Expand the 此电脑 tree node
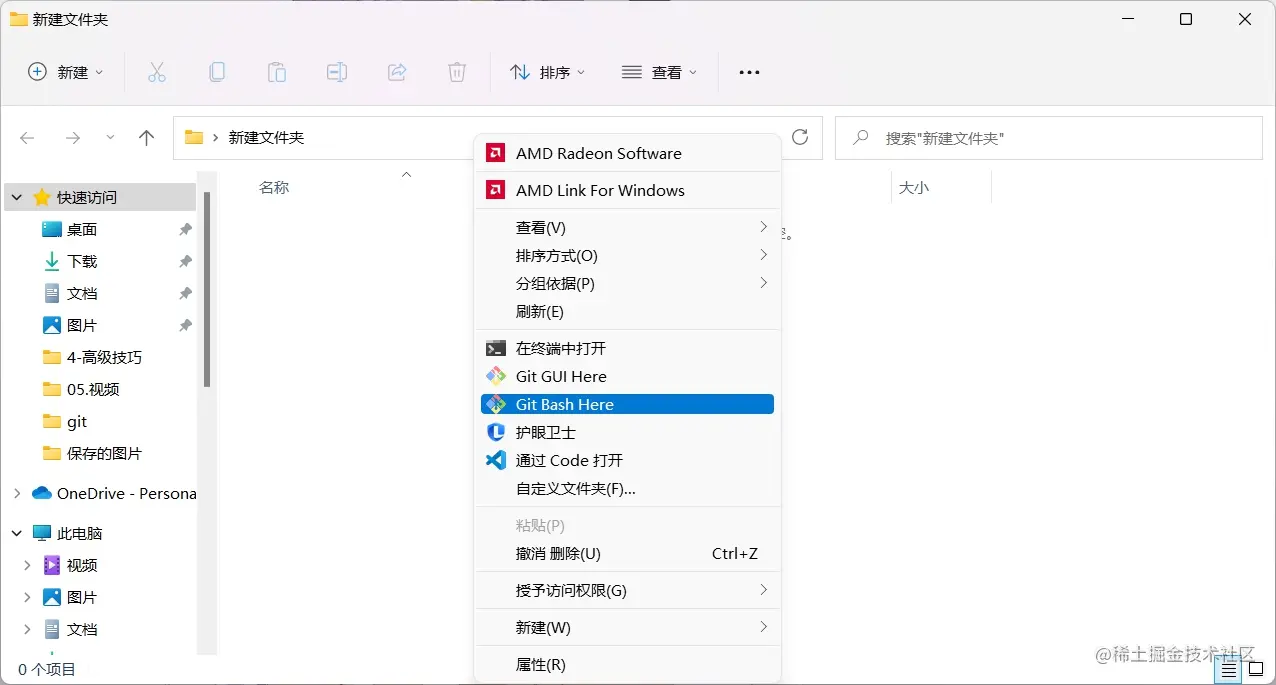1276x685 pixels. (x=16, y=533)
